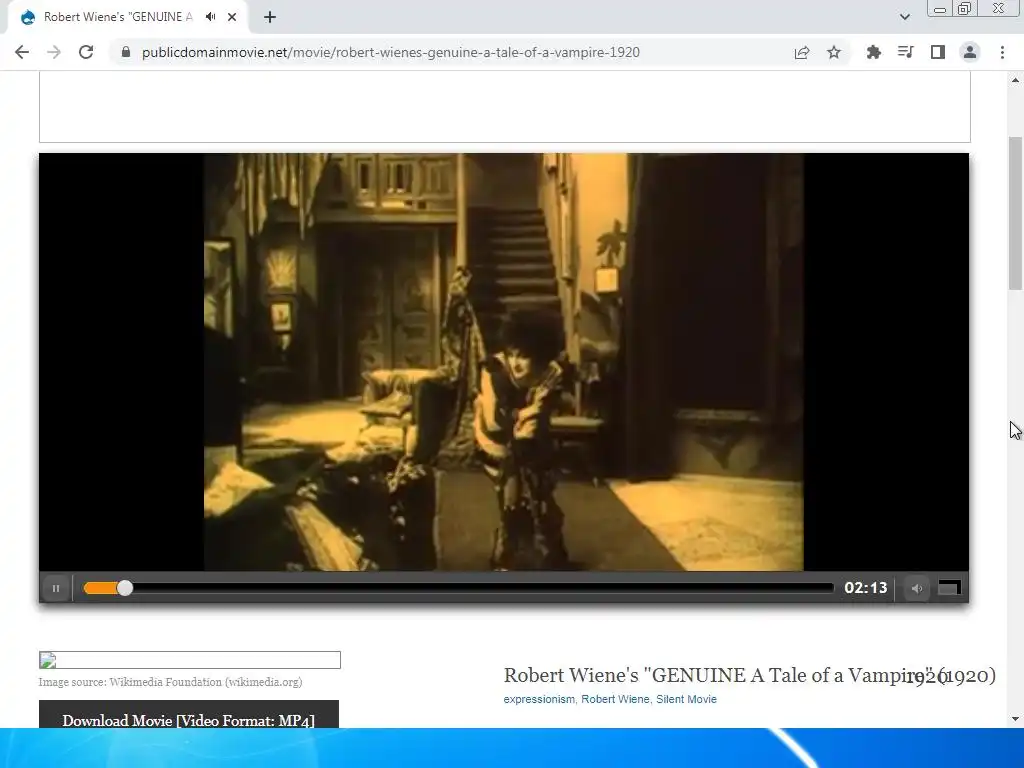Bookmark this page with the star icon
This screenshot has height=768, width=1024.
[x=834, y=52]
